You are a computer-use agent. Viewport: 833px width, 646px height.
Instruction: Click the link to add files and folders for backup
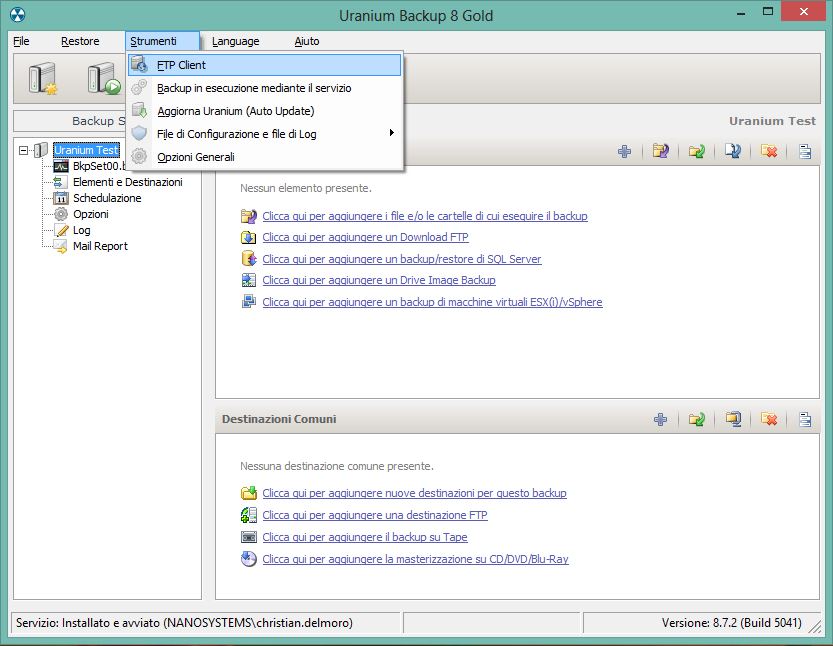425,216
